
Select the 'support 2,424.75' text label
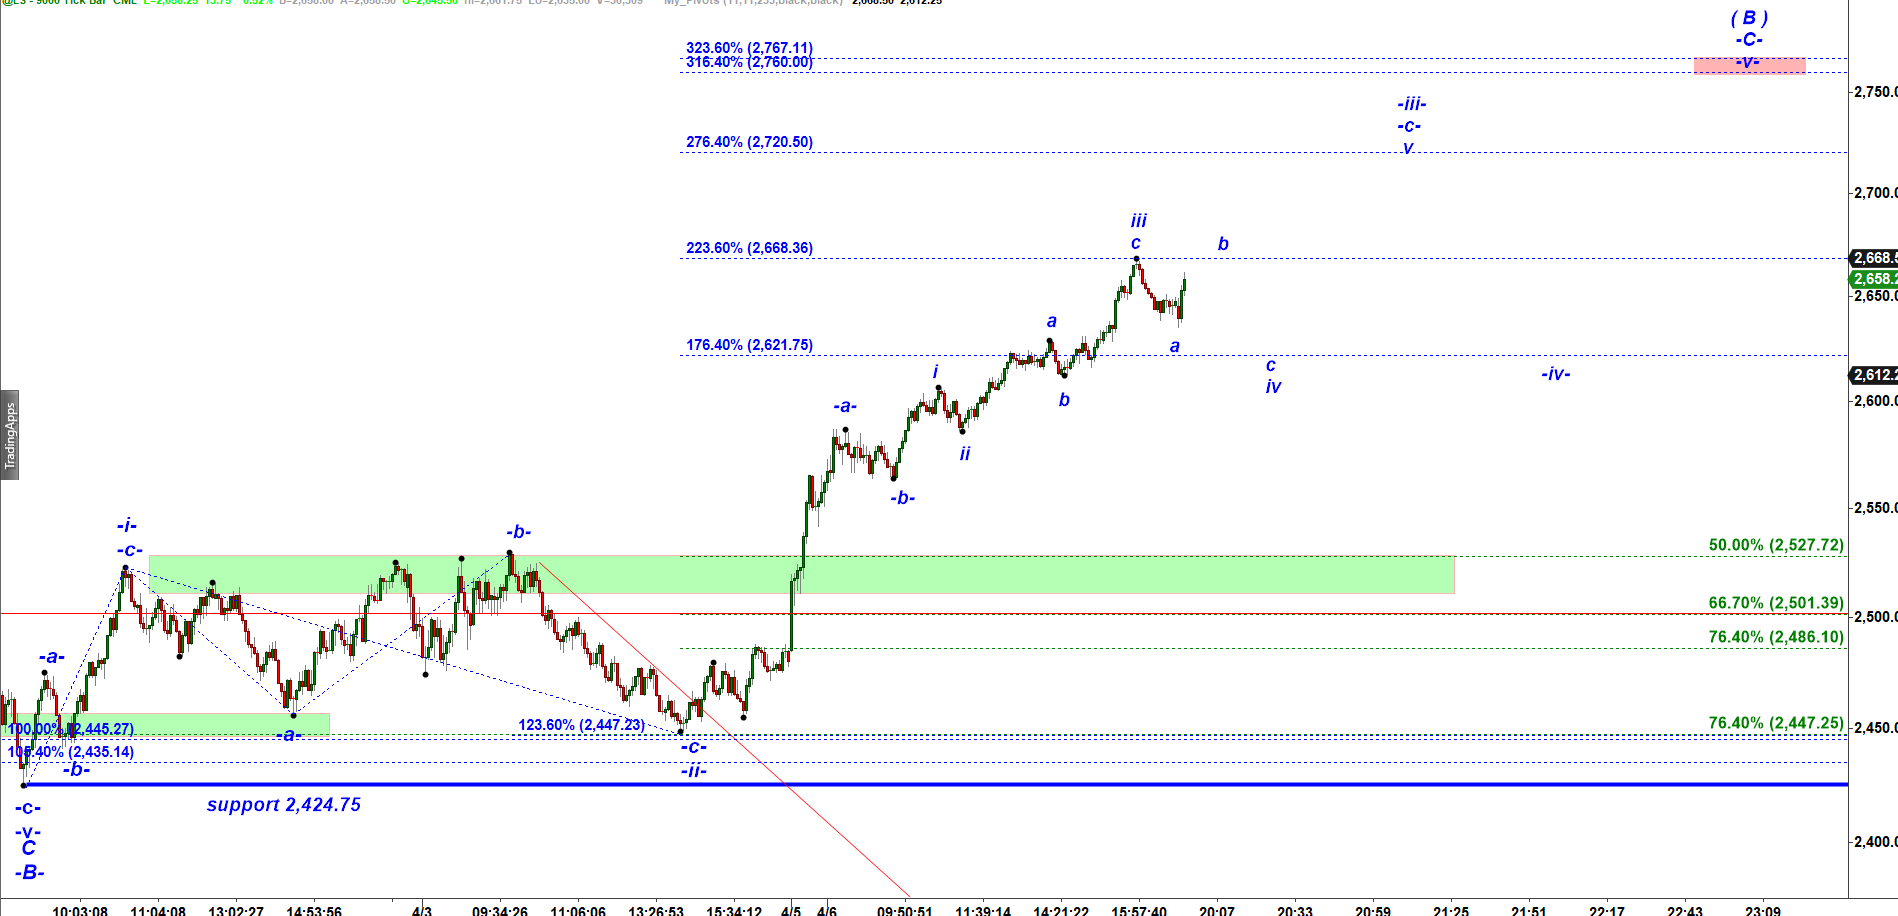(x=283, y=805)
